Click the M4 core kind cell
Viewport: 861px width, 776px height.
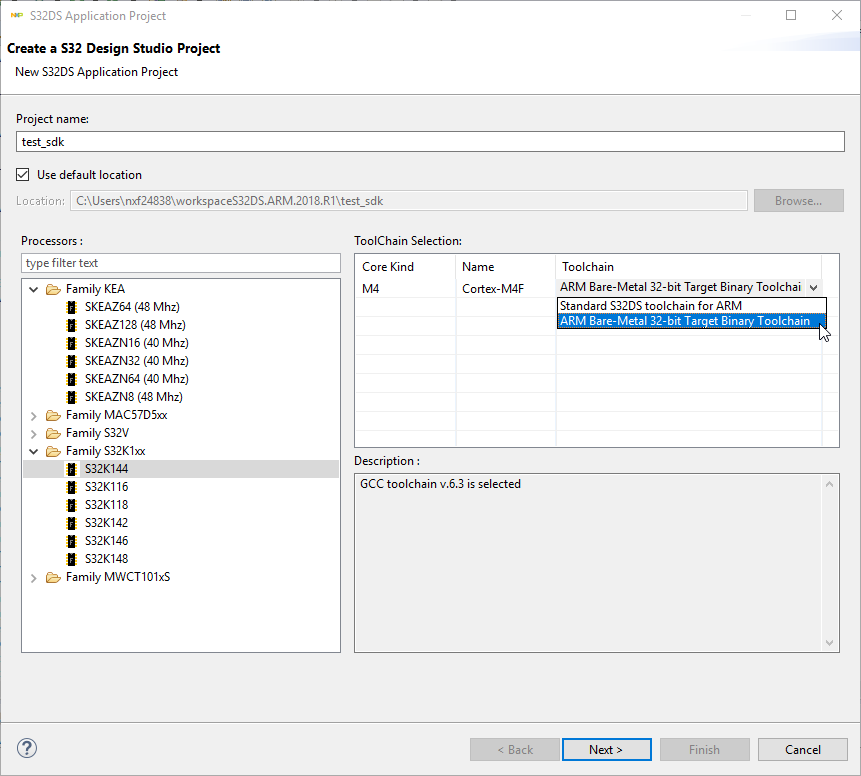pos(405,288)
